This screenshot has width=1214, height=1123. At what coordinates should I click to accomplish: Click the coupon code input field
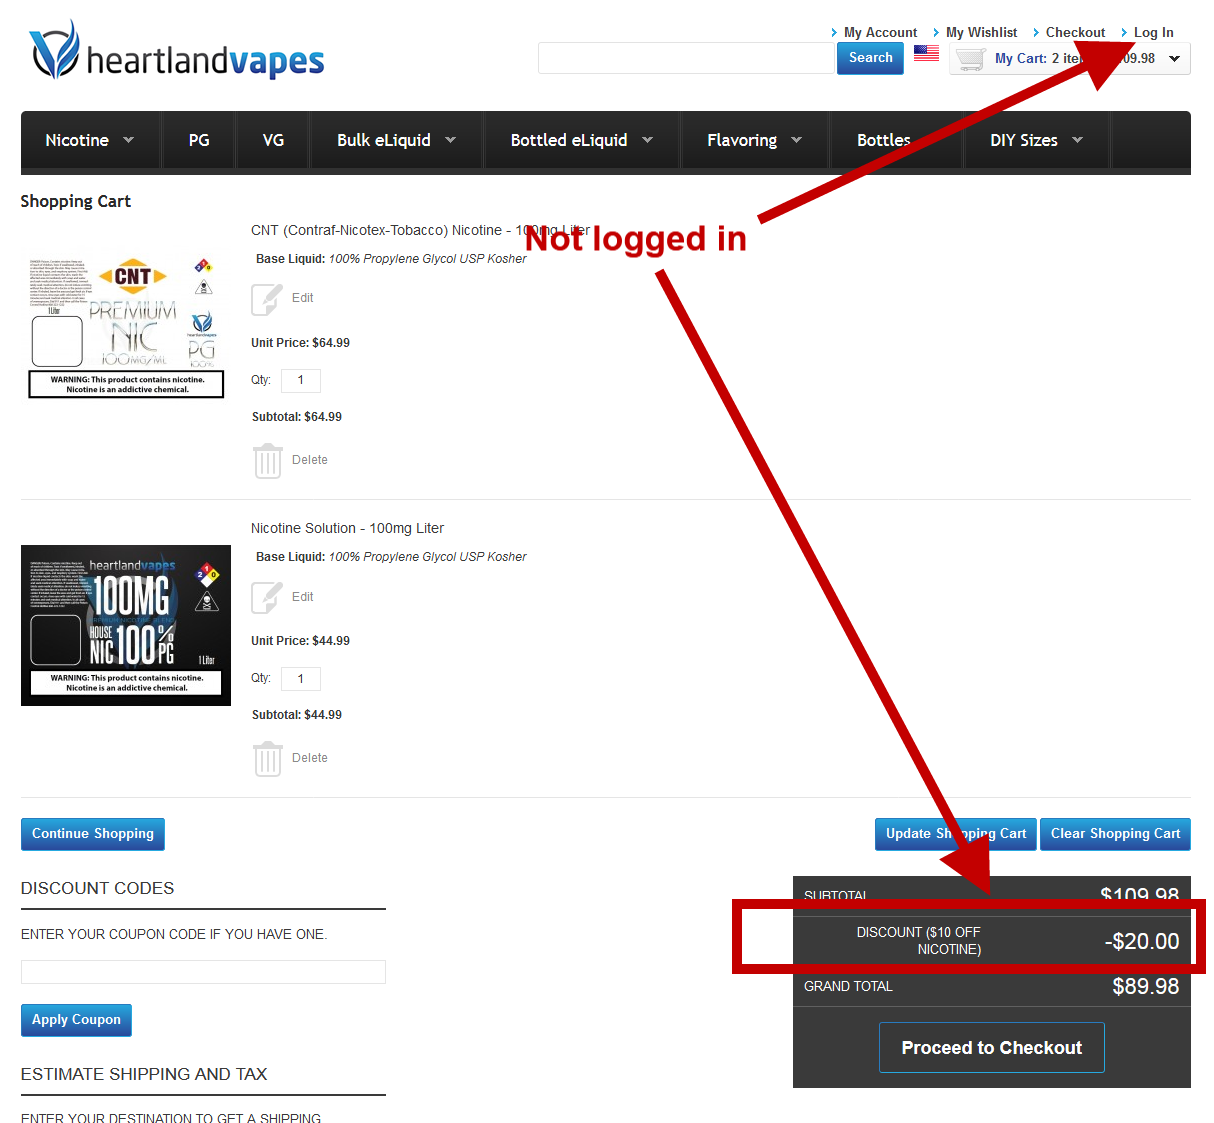[203, 972]
